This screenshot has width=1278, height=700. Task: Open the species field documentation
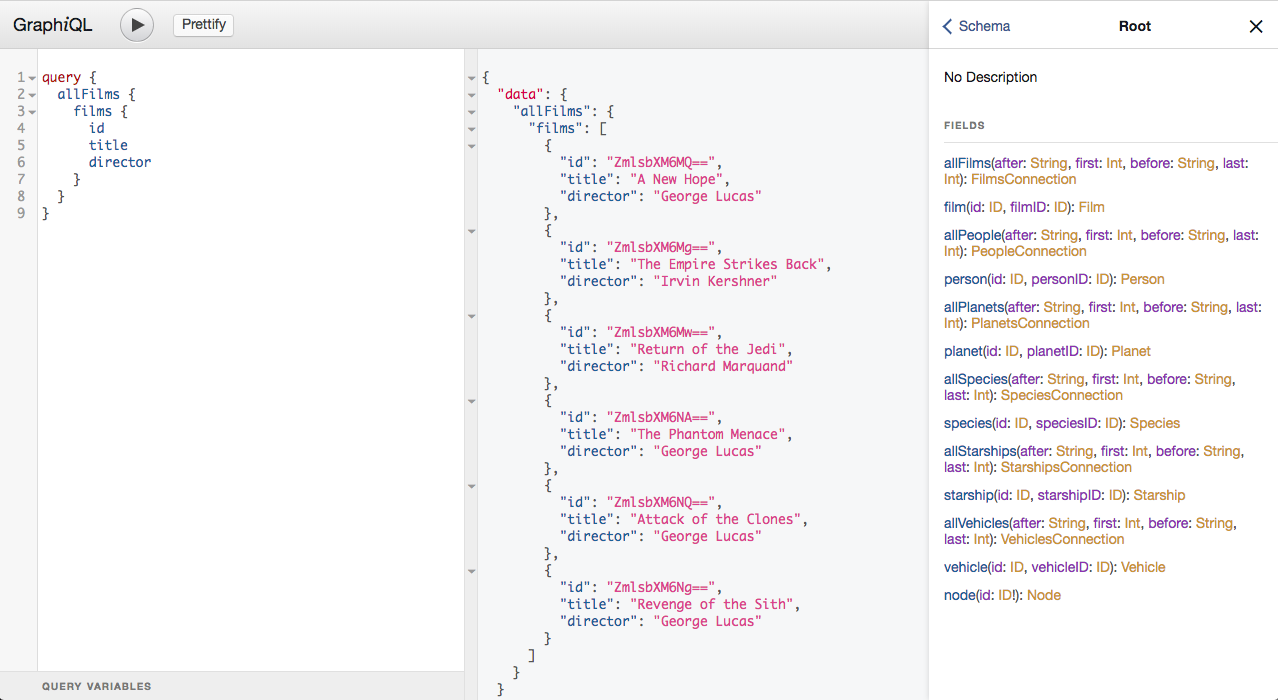[x=966, y=423]
